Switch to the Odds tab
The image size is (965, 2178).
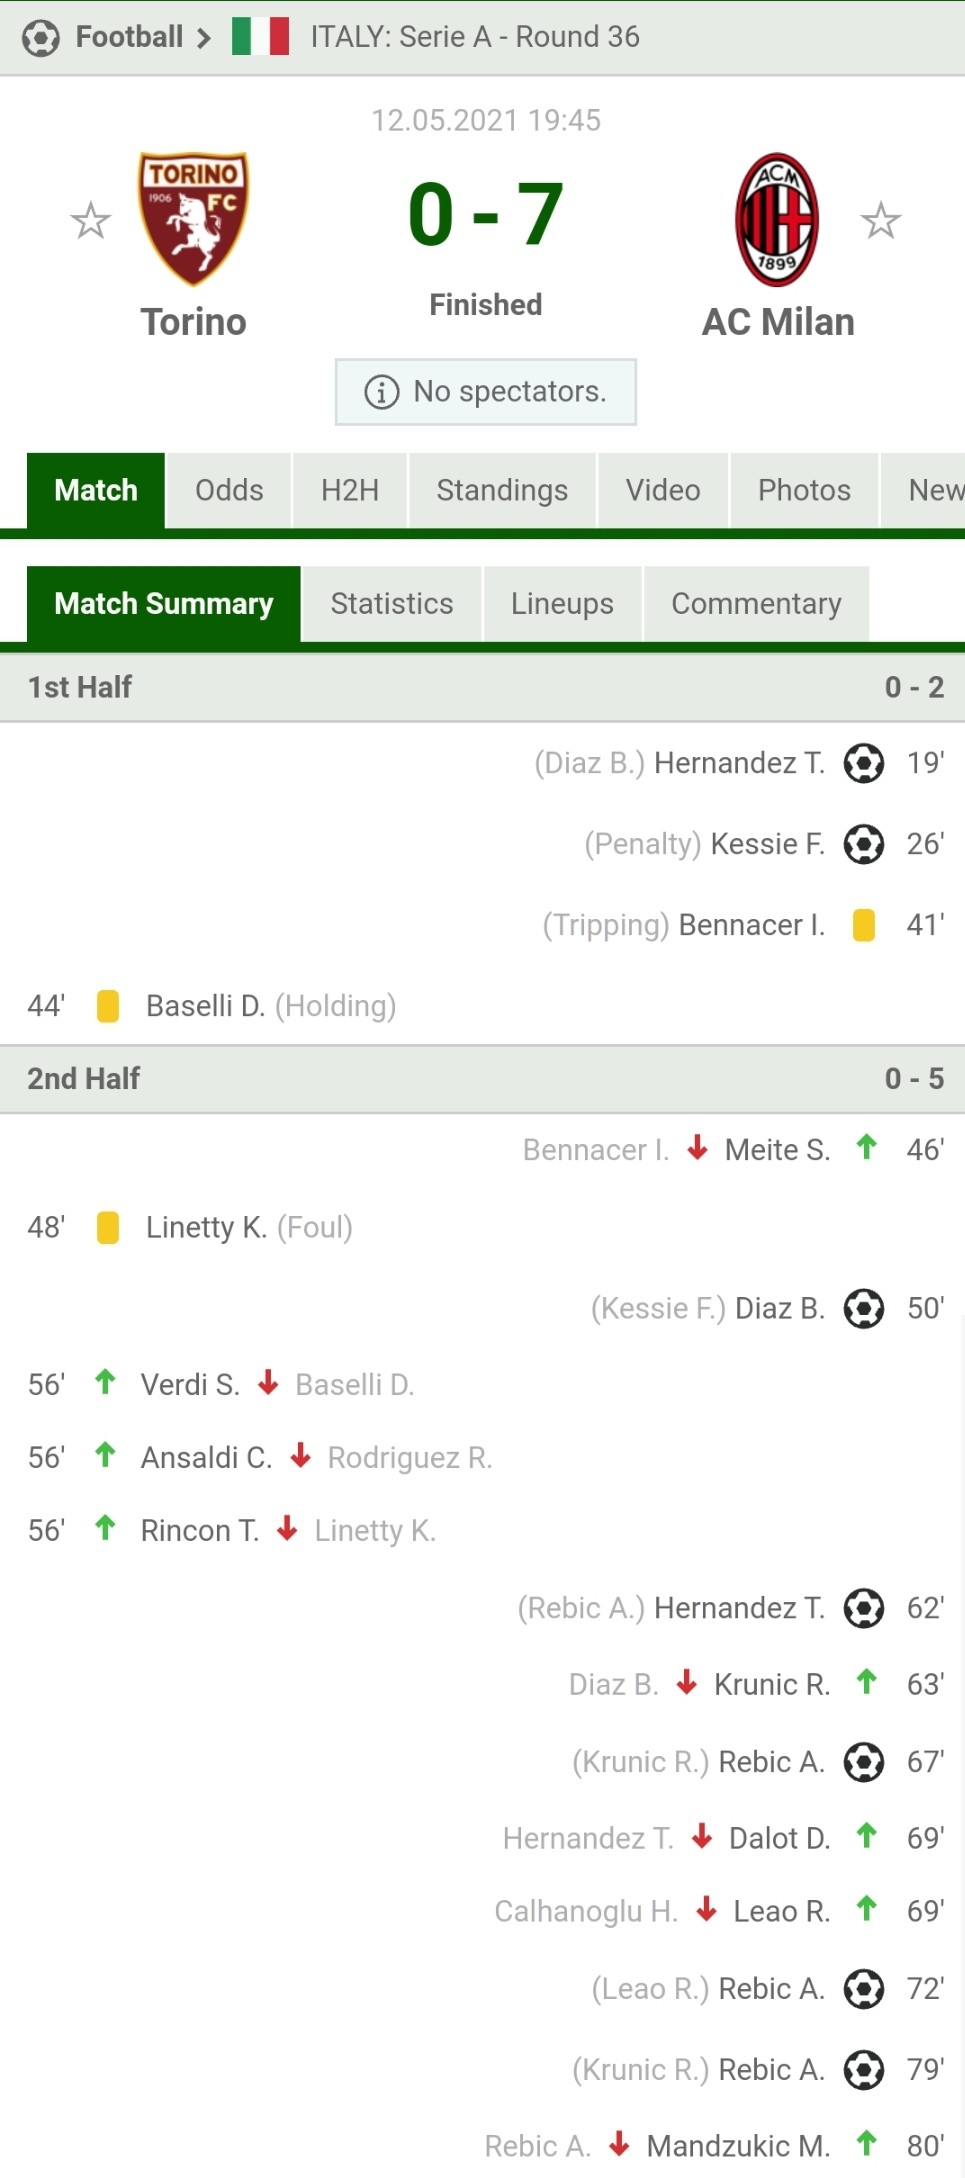pos(229,490)
